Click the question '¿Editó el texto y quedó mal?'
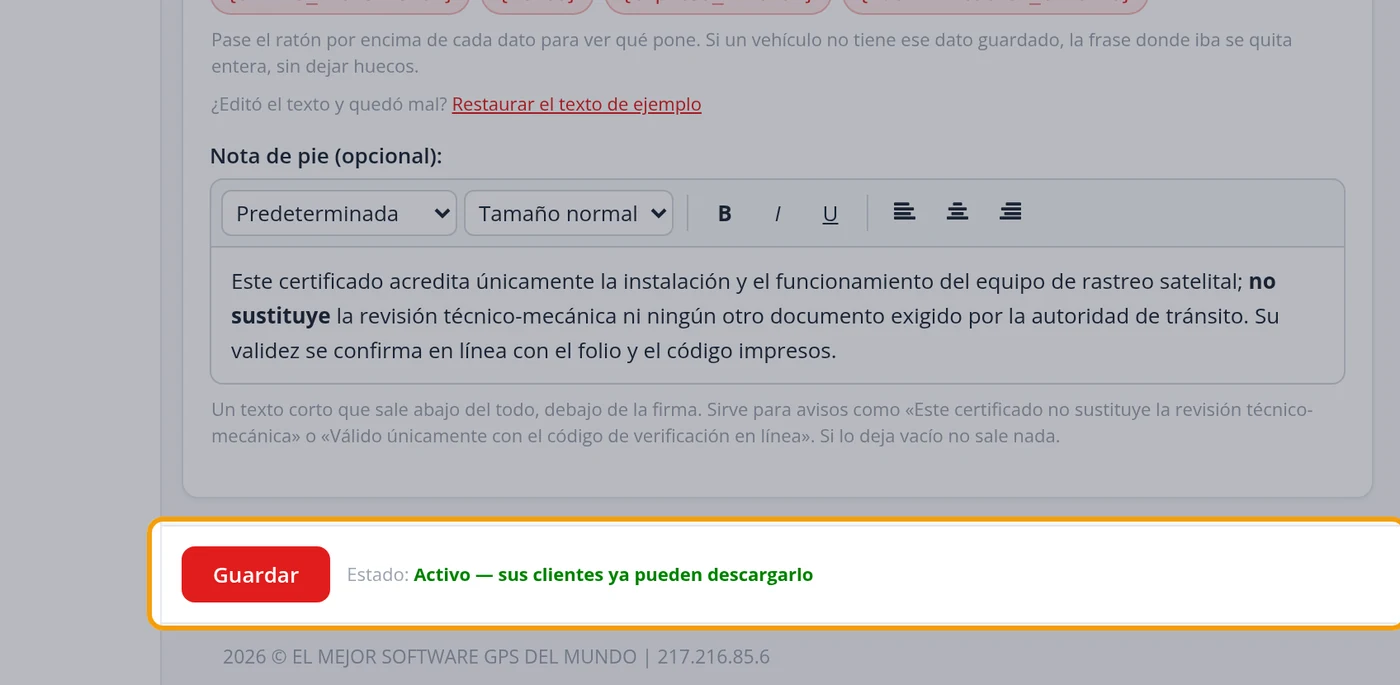This screenshot has height=685, width=1400. 329,104
